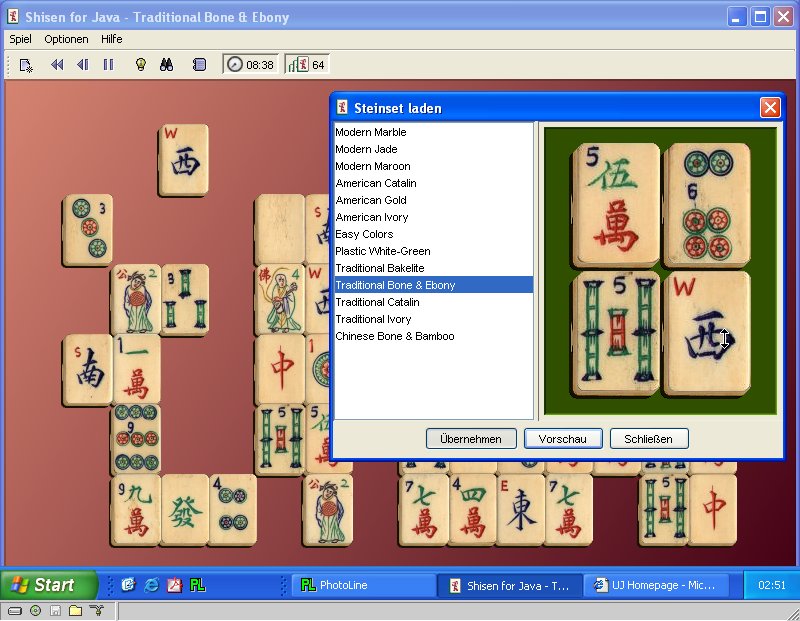Image resolution: width=800 pixels, height=621 pixels.
Task: Click the flower tile numbered 4
Action: pyautogui.click(x=280, y=300)
